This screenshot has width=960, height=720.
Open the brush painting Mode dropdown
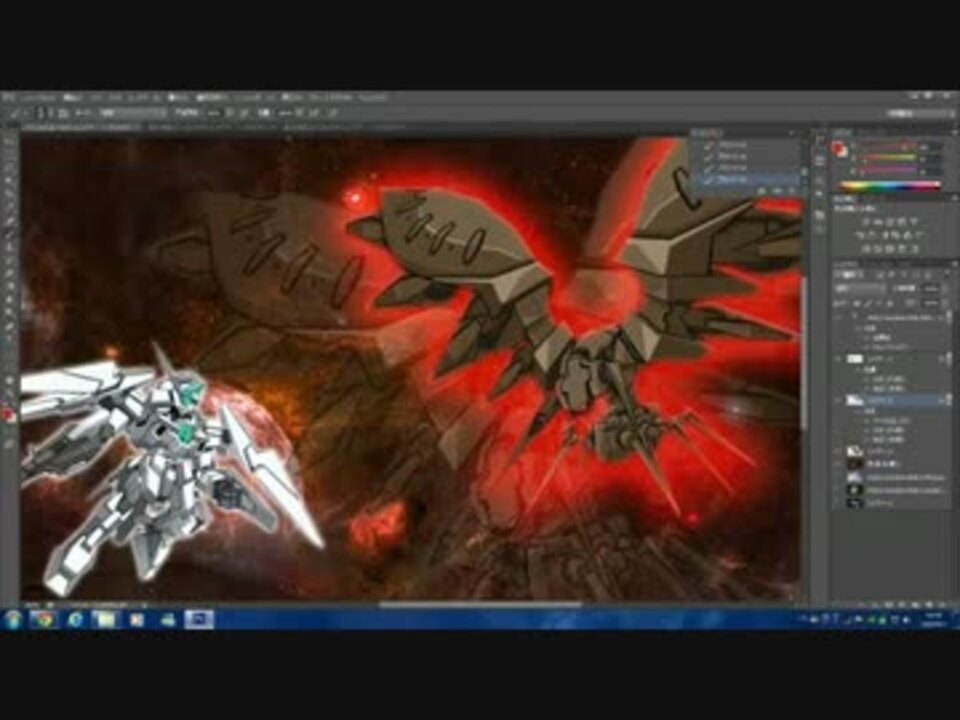(x=132, y=113)
